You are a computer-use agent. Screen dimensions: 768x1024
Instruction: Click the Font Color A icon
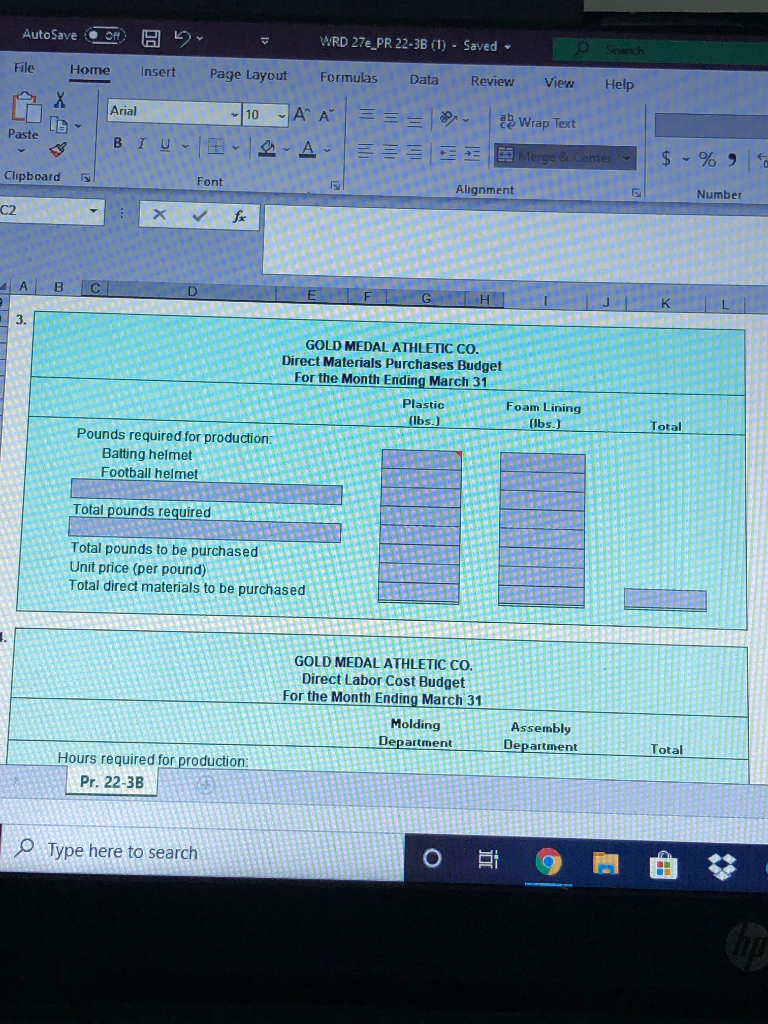(x=308, y=150)
